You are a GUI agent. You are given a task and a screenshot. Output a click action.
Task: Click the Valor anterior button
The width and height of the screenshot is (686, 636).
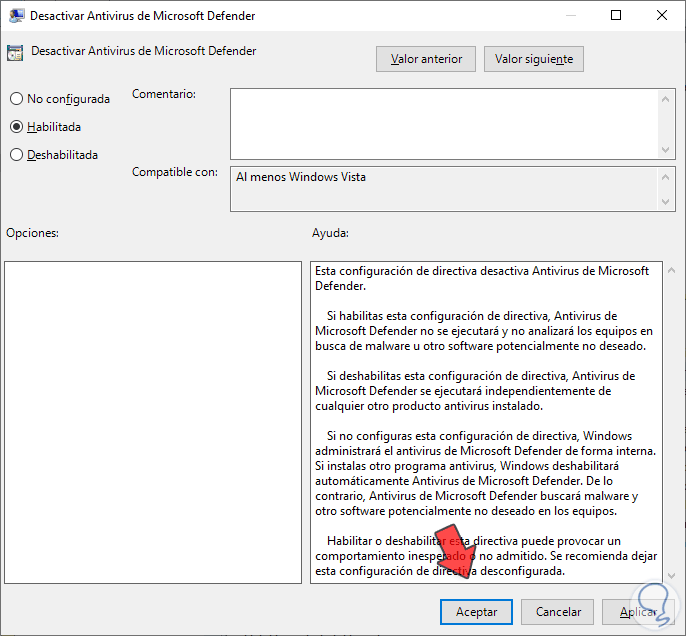click(426, 59)
